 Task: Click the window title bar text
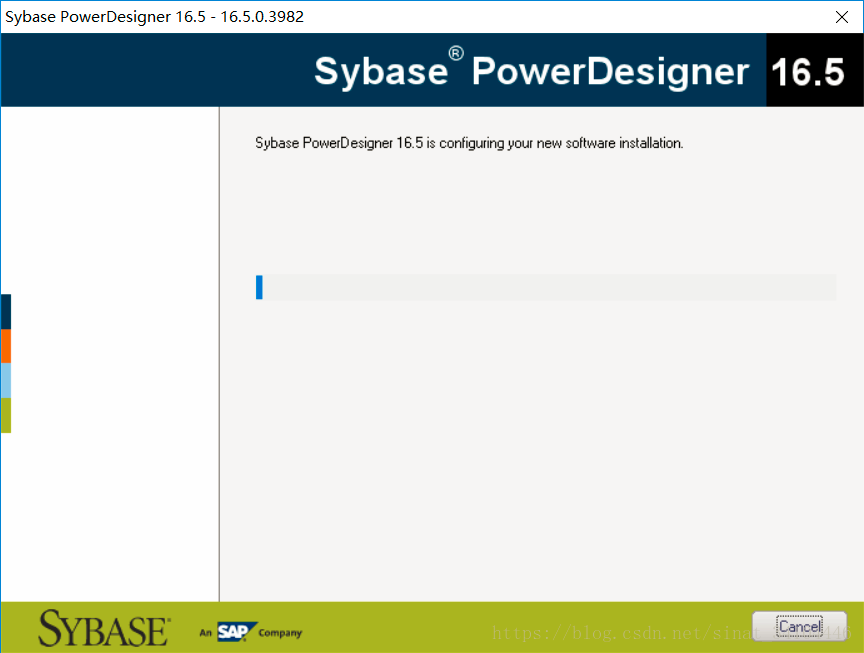[154, 17]
